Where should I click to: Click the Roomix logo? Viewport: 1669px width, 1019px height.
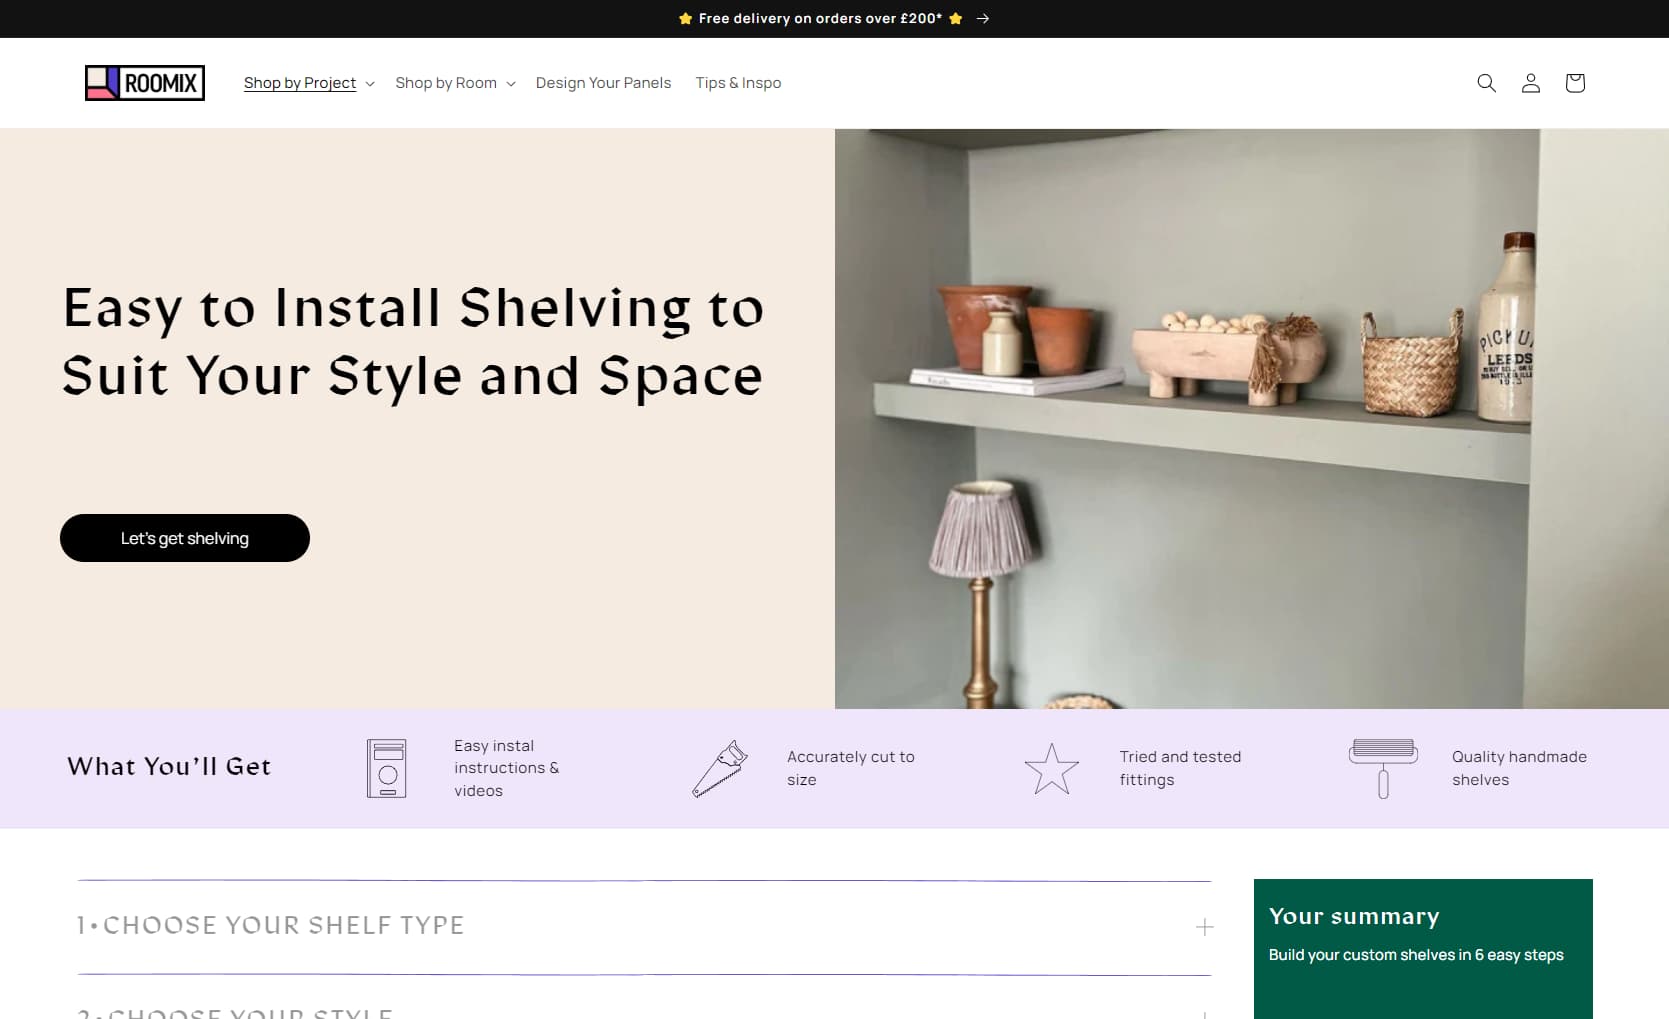[145, 83]
